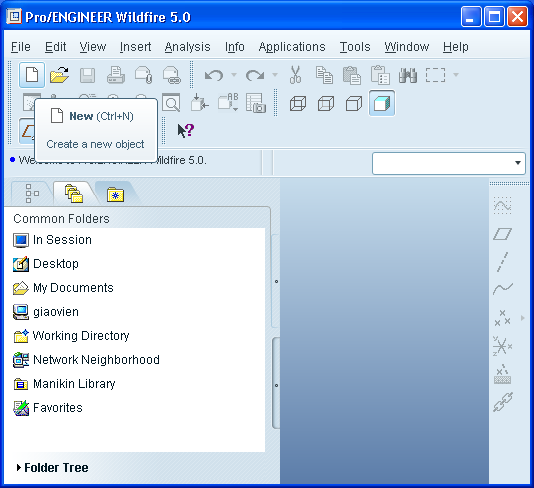Open the File menu
Screen dimensions: 534x488
pyautogui.click(x=20, y=47)
